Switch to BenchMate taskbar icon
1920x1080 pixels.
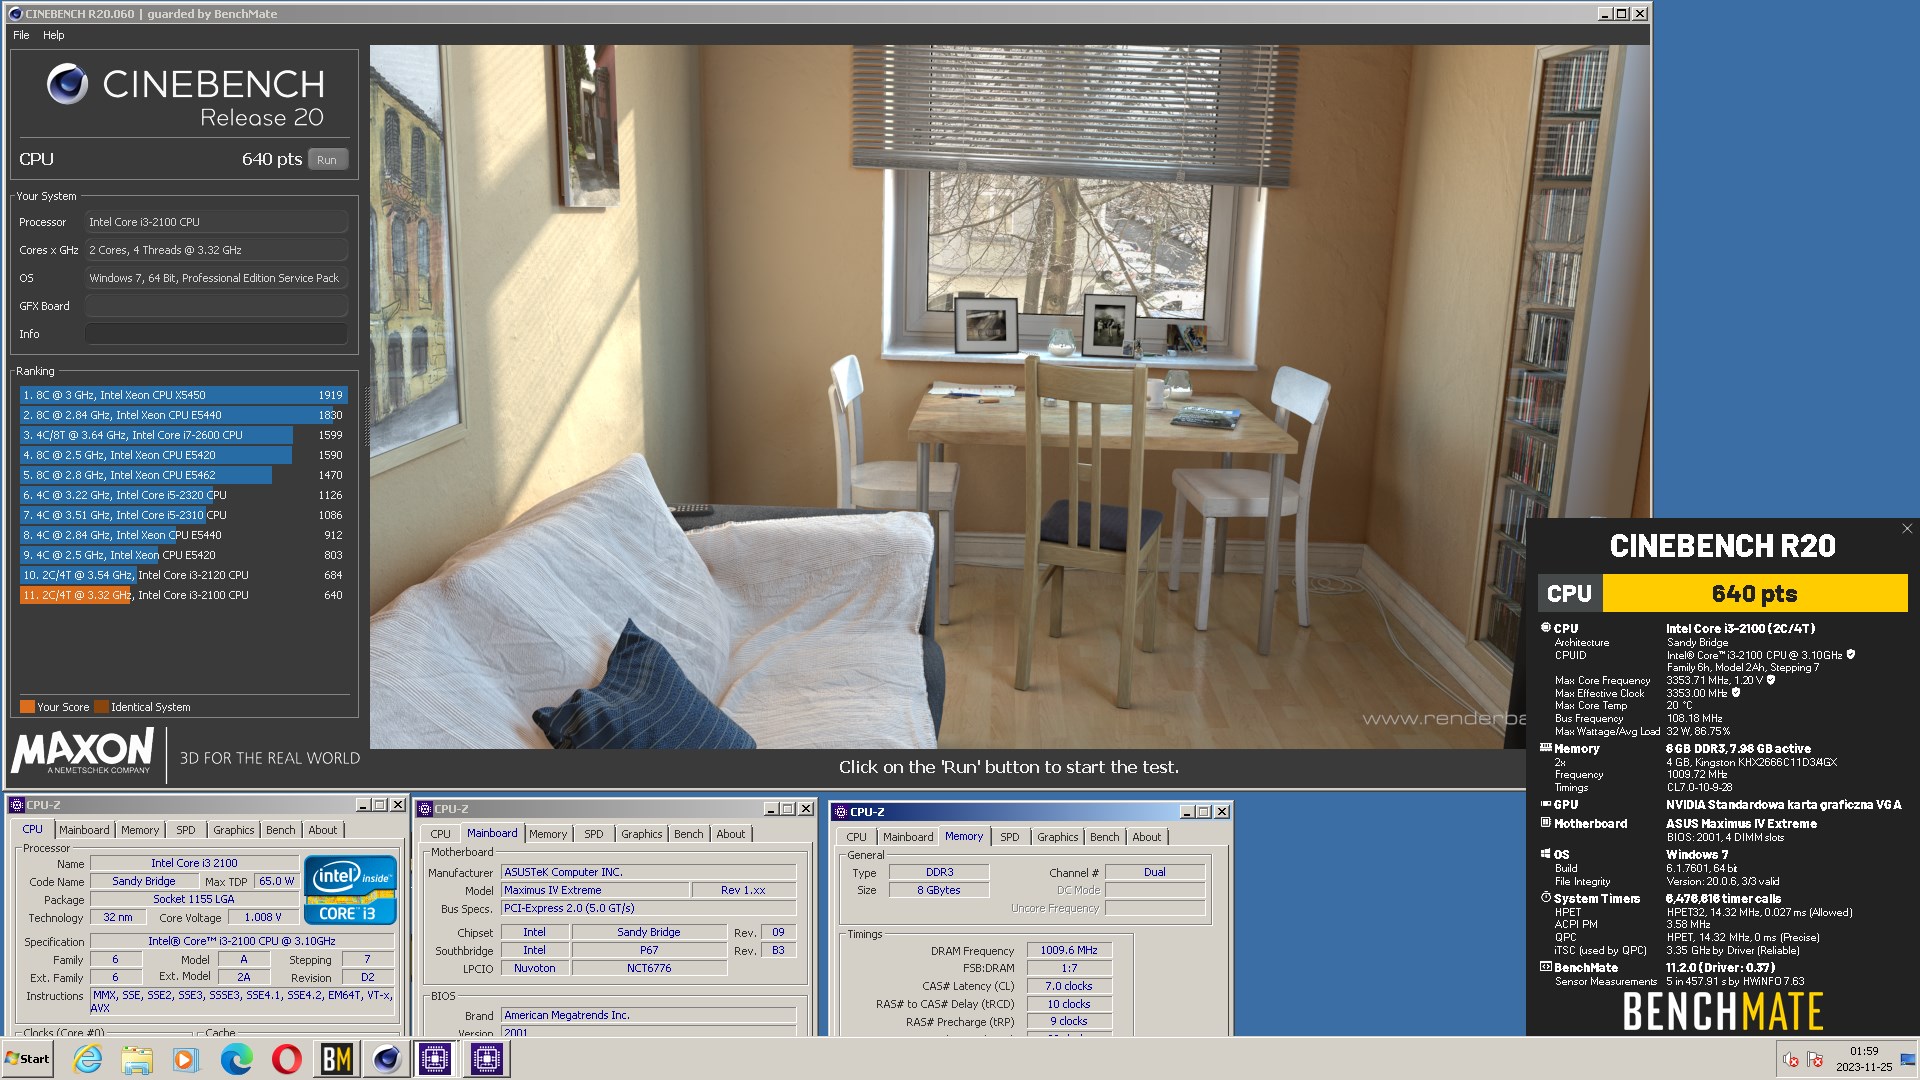[x=336, y=1059]
